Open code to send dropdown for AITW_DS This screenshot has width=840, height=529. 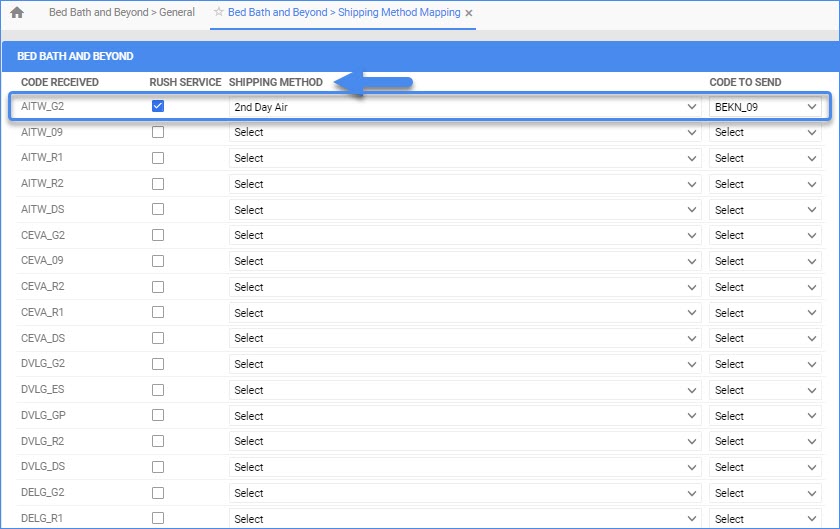pos(765,210)
